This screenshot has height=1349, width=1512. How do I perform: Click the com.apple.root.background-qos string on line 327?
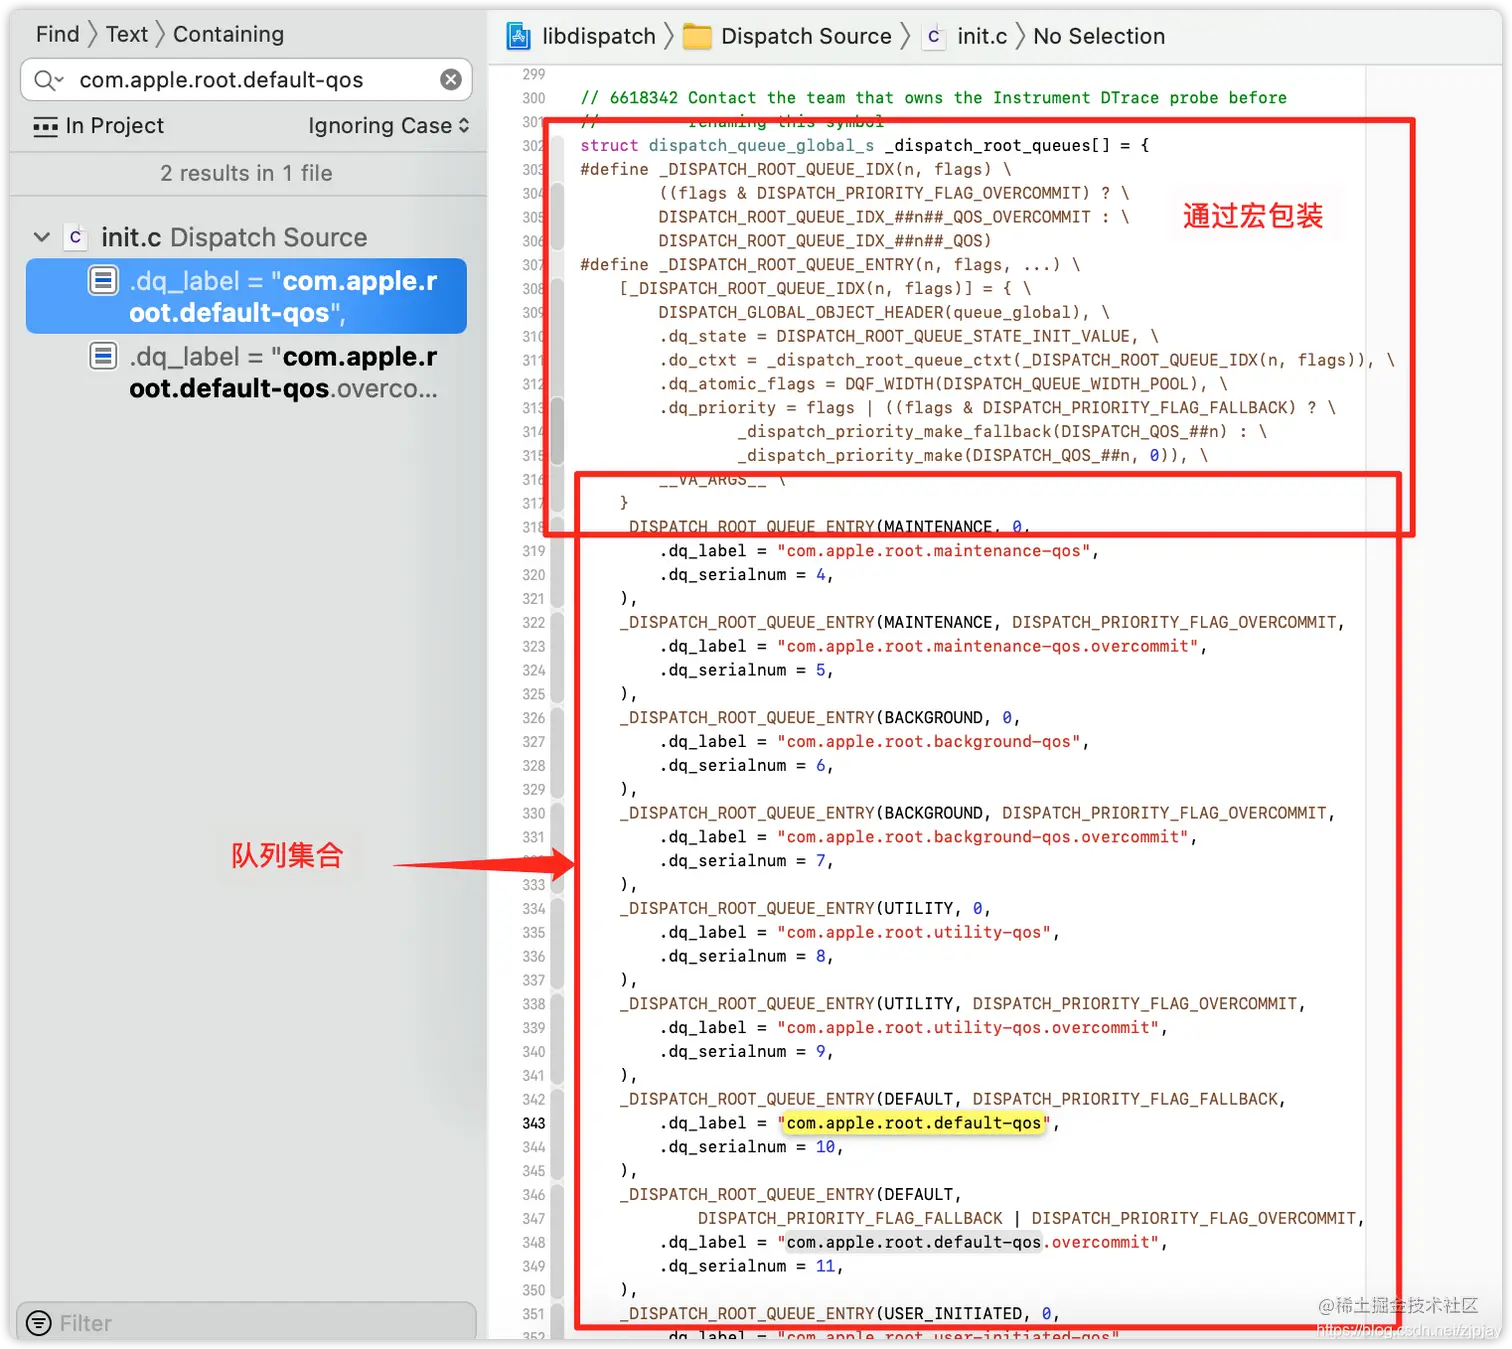coord(929,742)
